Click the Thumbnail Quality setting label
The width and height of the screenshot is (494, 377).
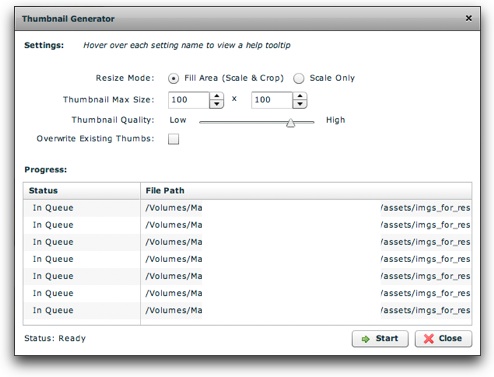point(113,120)
